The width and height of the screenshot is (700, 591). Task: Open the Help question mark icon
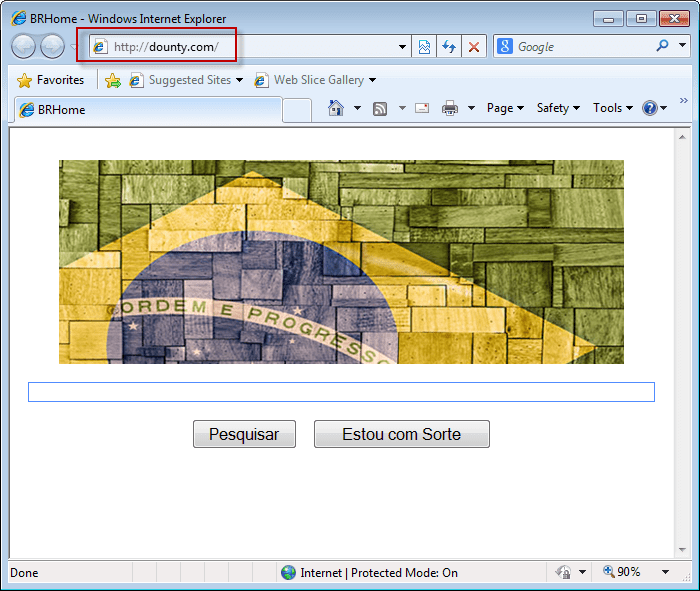(x=650, y=108)
